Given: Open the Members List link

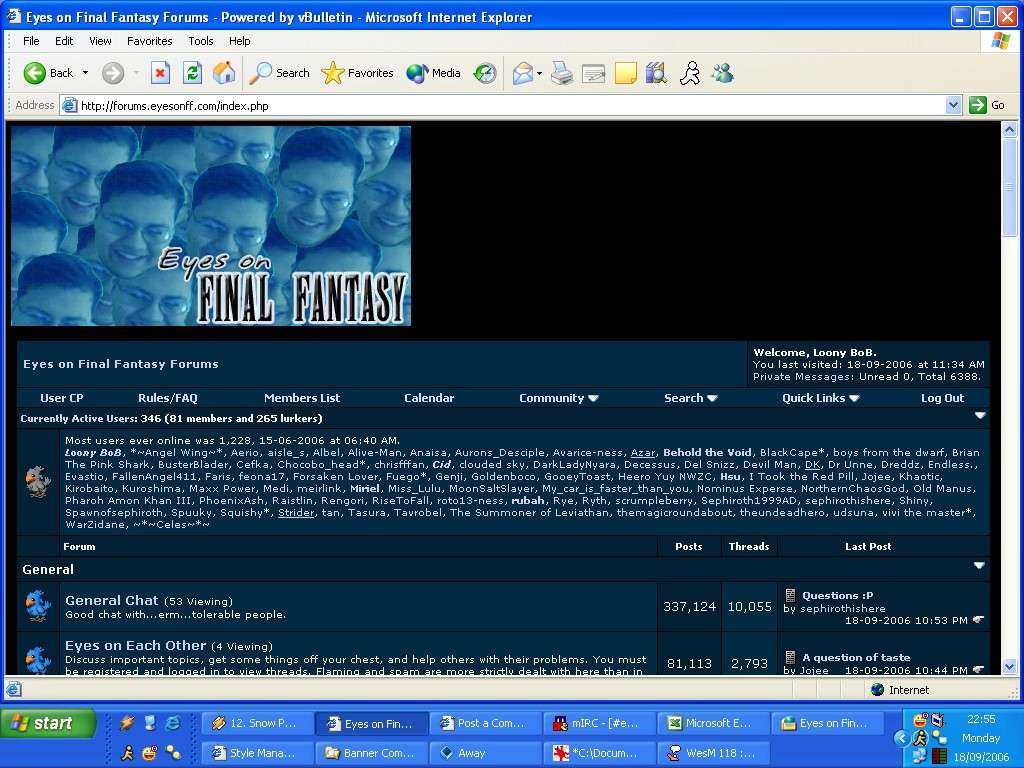Looking at the screenshot, I should point(302,398).
